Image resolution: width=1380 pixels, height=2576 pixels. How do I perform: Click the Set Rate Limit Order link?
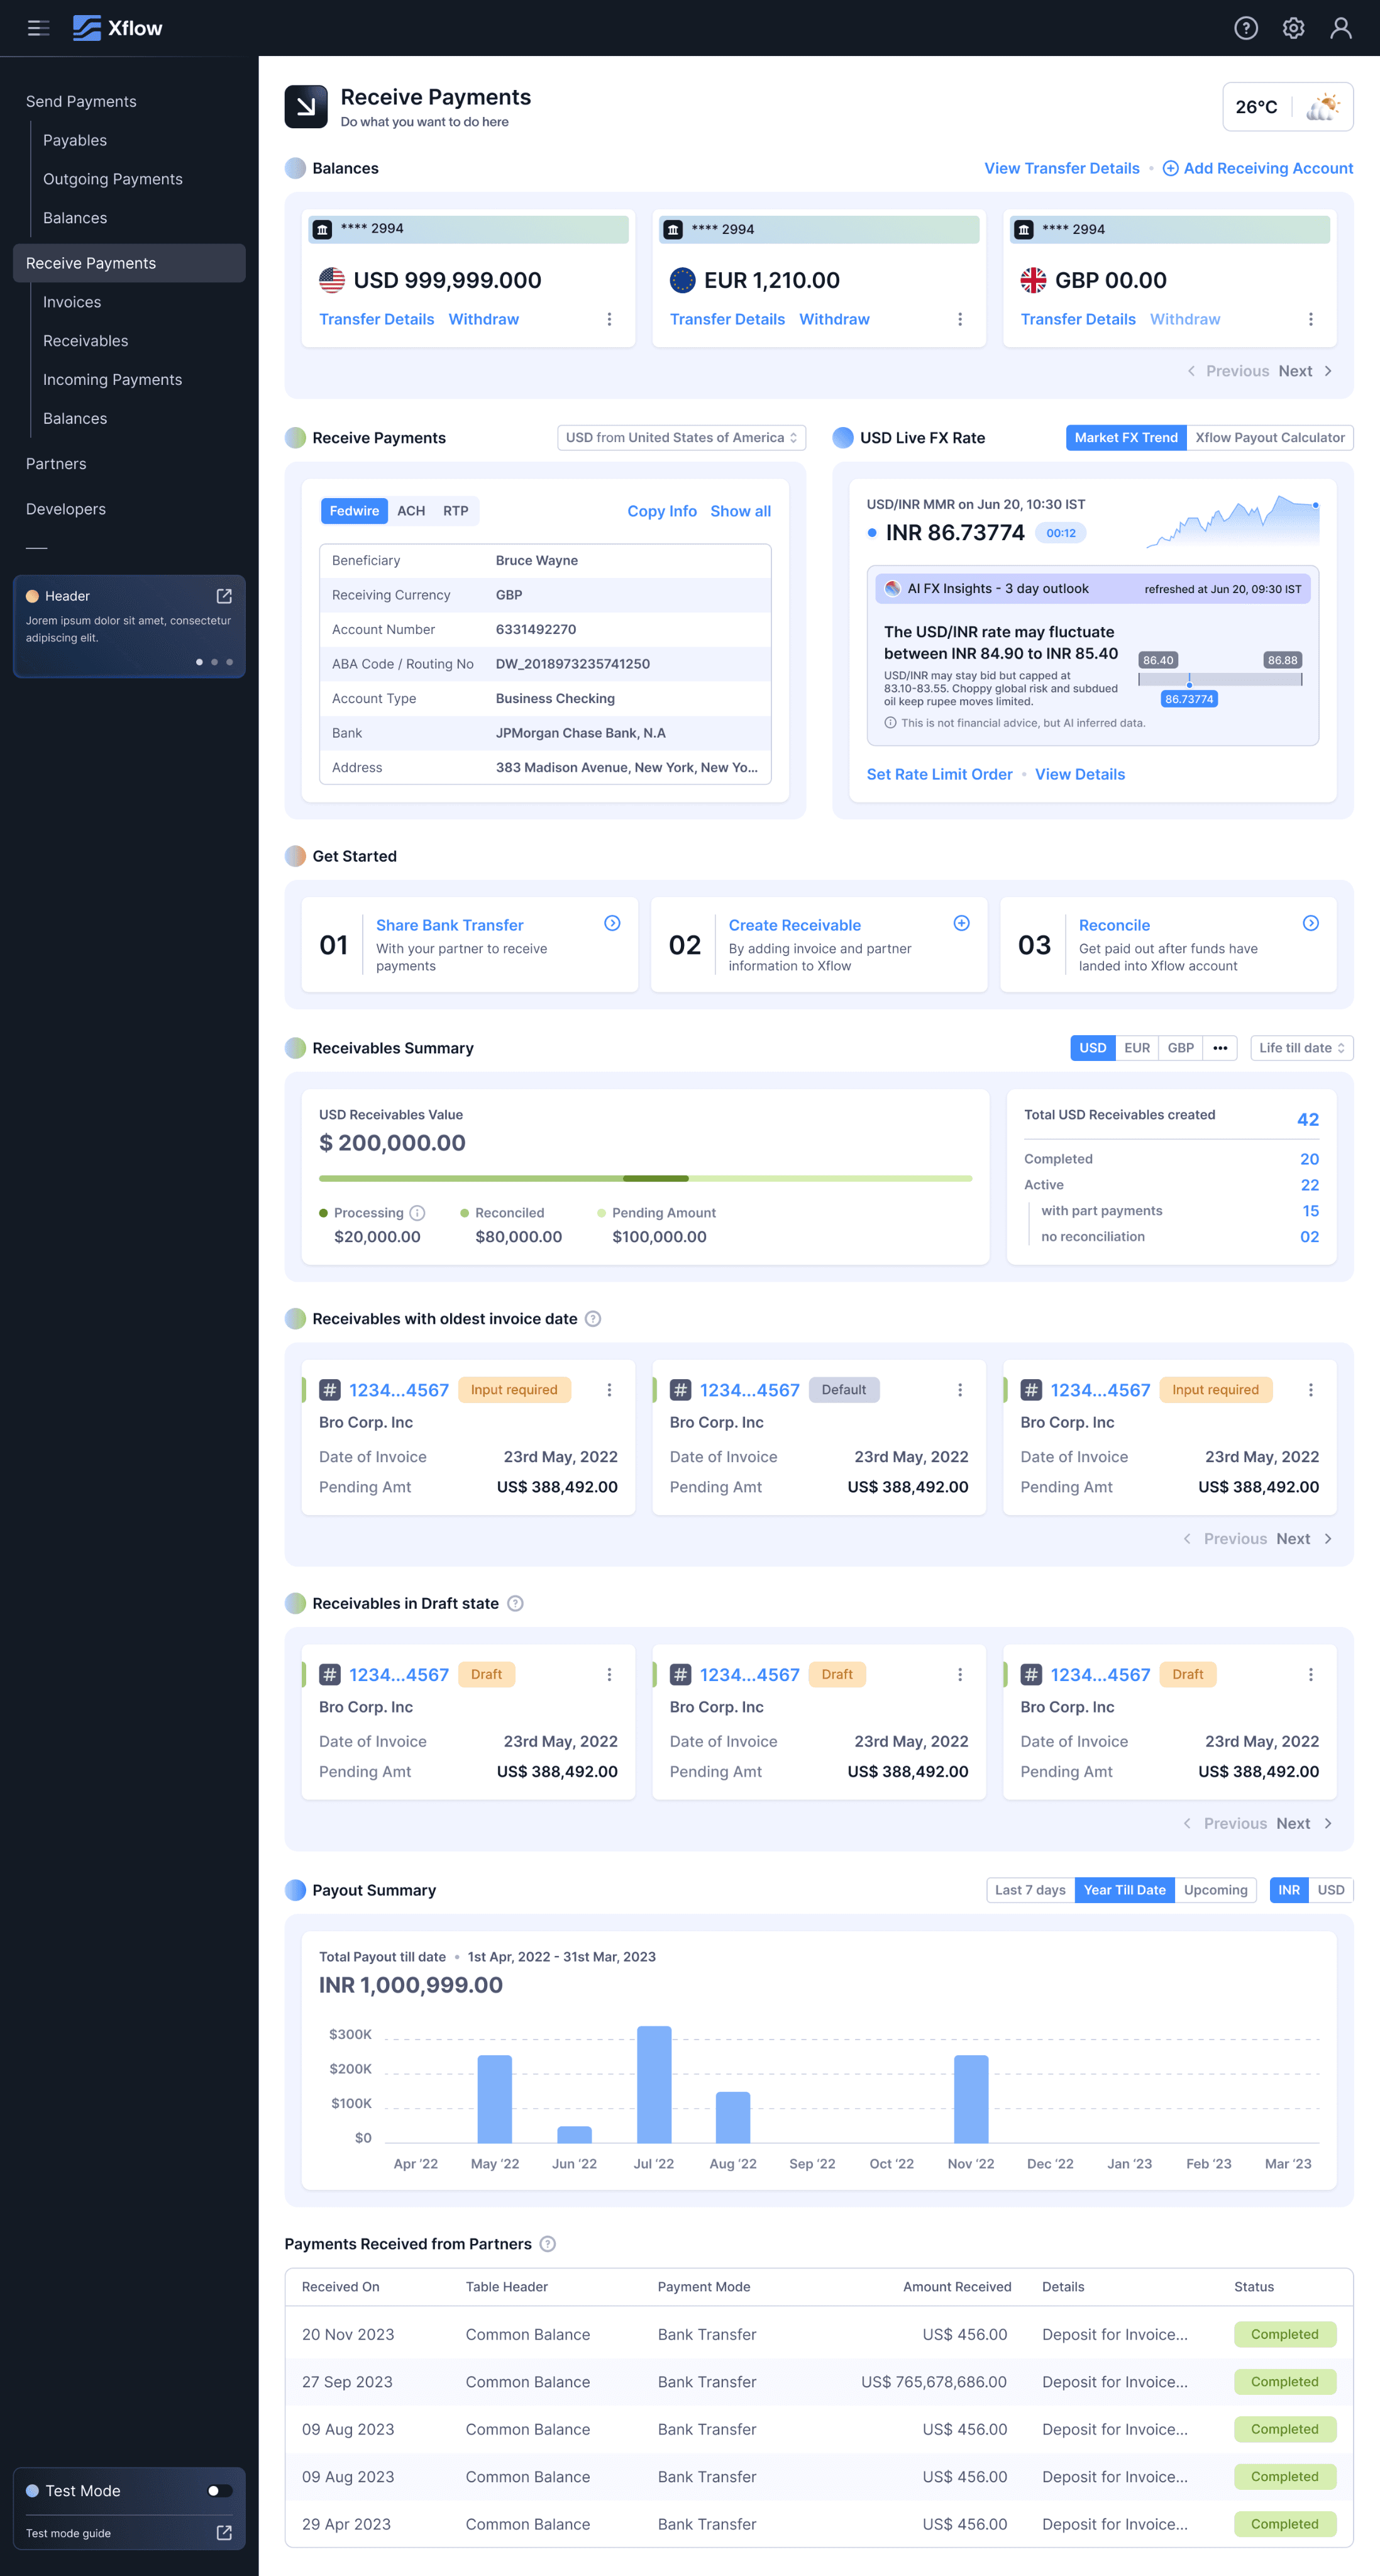coord(939,774)
